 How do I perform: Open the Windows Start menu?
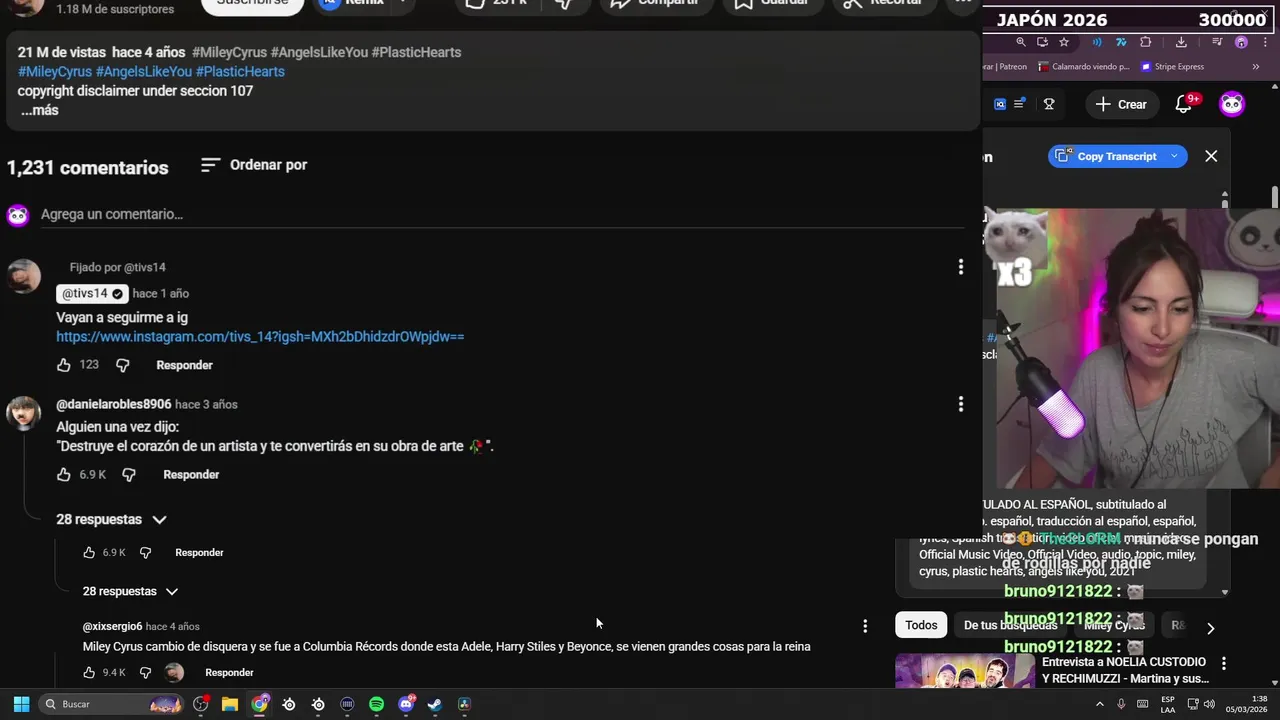21,704
